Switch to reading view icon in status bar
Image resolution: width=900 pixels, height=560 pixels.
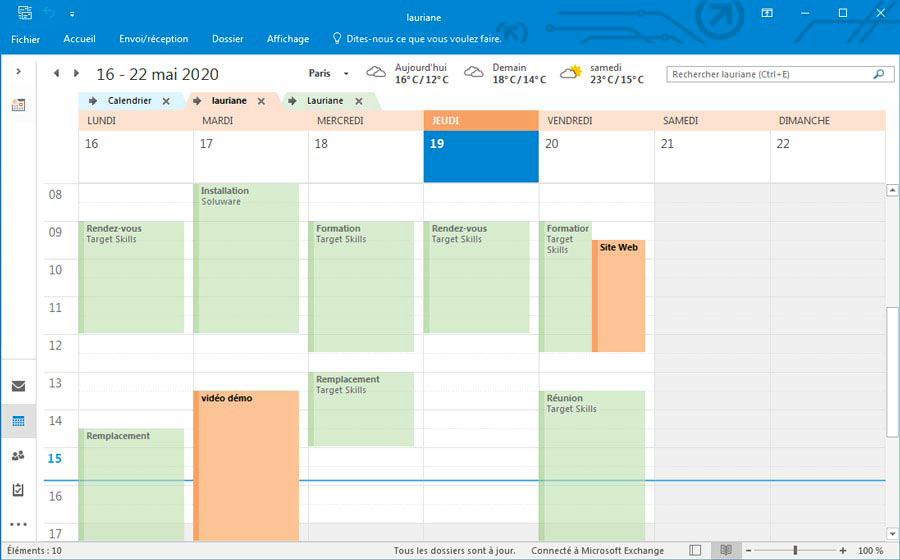pos(726,550)
